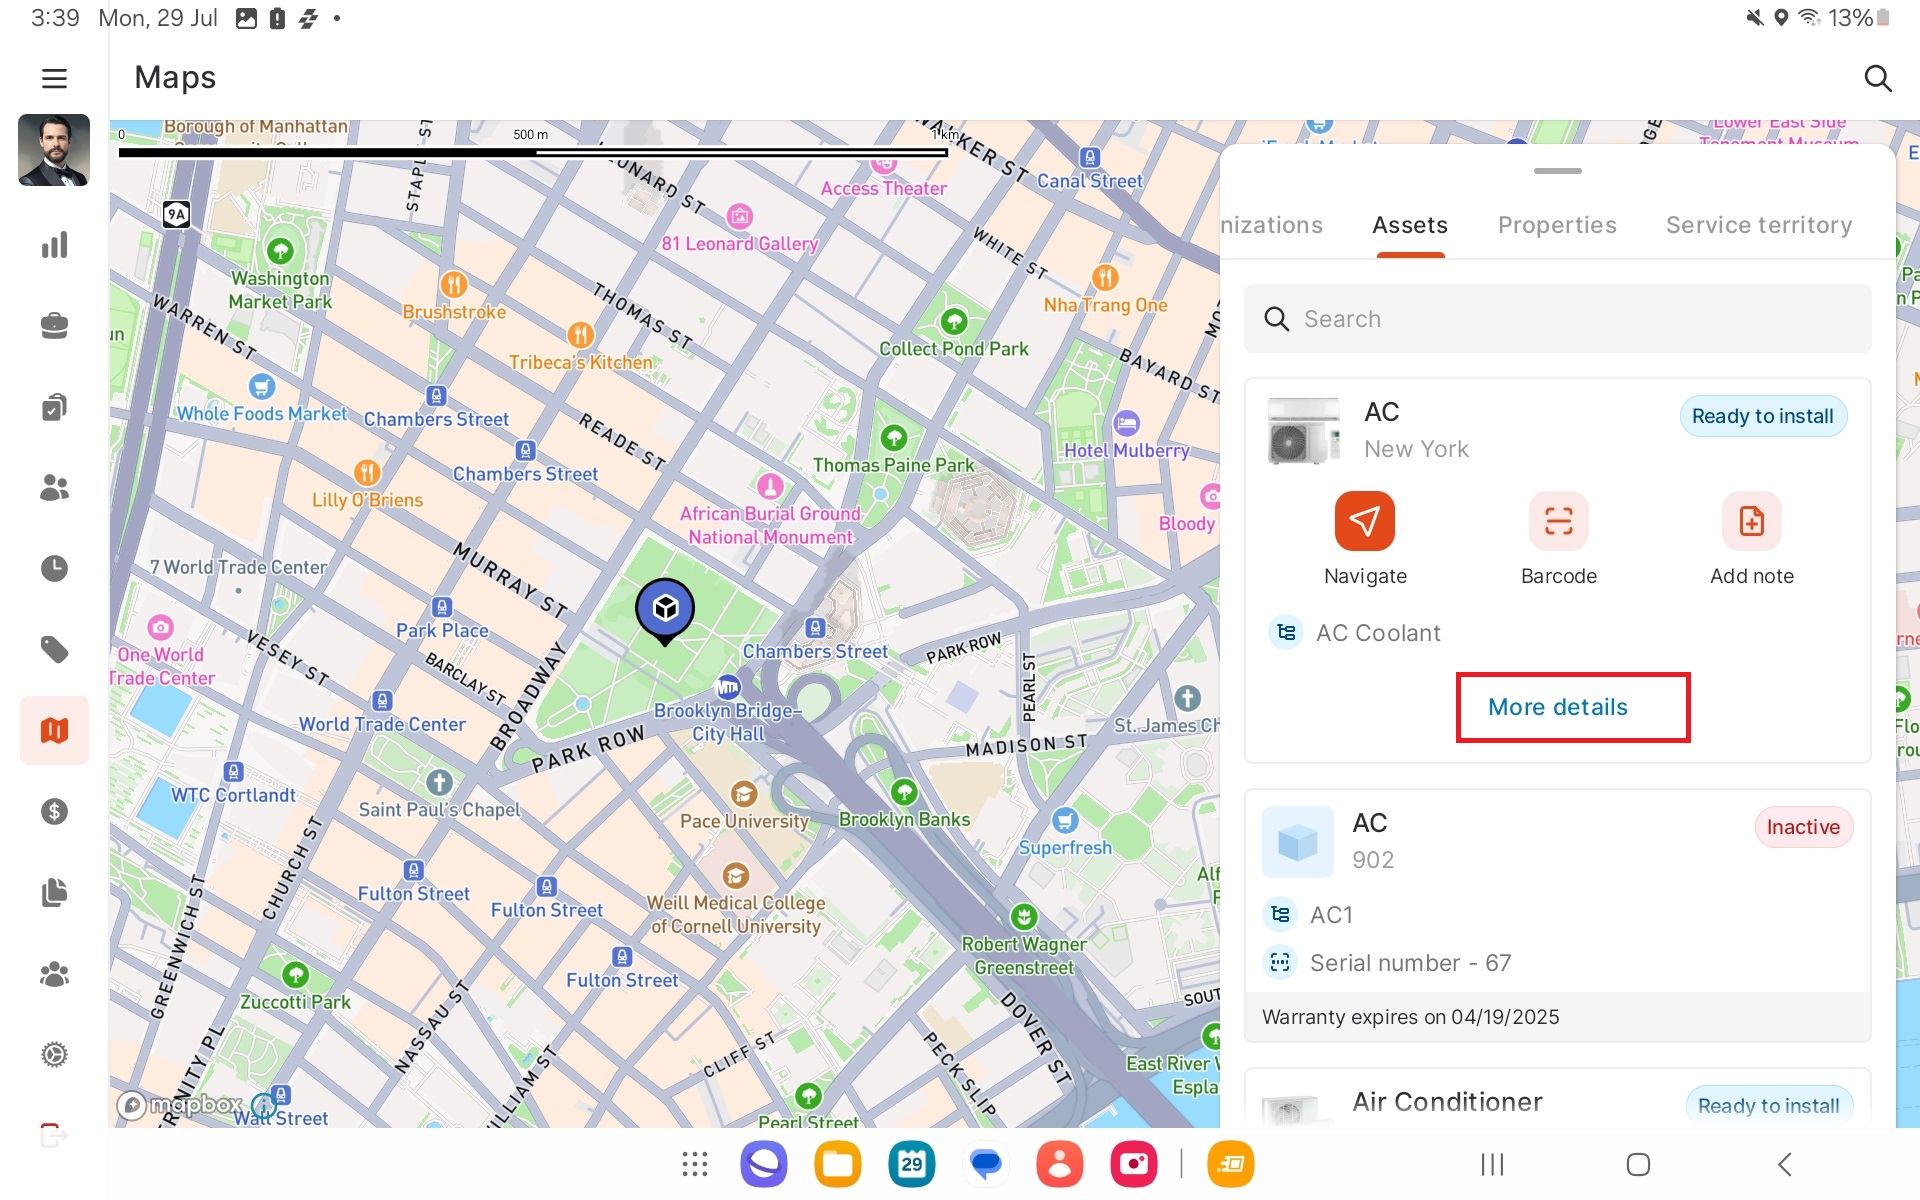This screenshot has height=1200, width=1920.
Task: Tap the Navigate icon for AC
Action: click(1364, 521)
